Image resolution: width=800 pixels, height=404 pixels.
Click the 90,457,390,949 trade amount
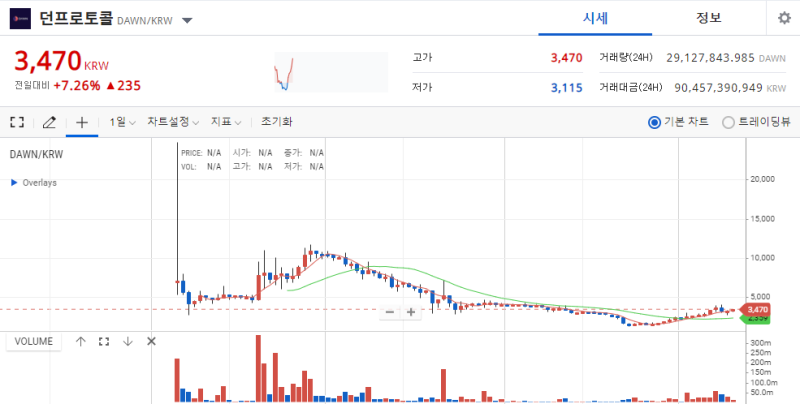pos(718,88)
